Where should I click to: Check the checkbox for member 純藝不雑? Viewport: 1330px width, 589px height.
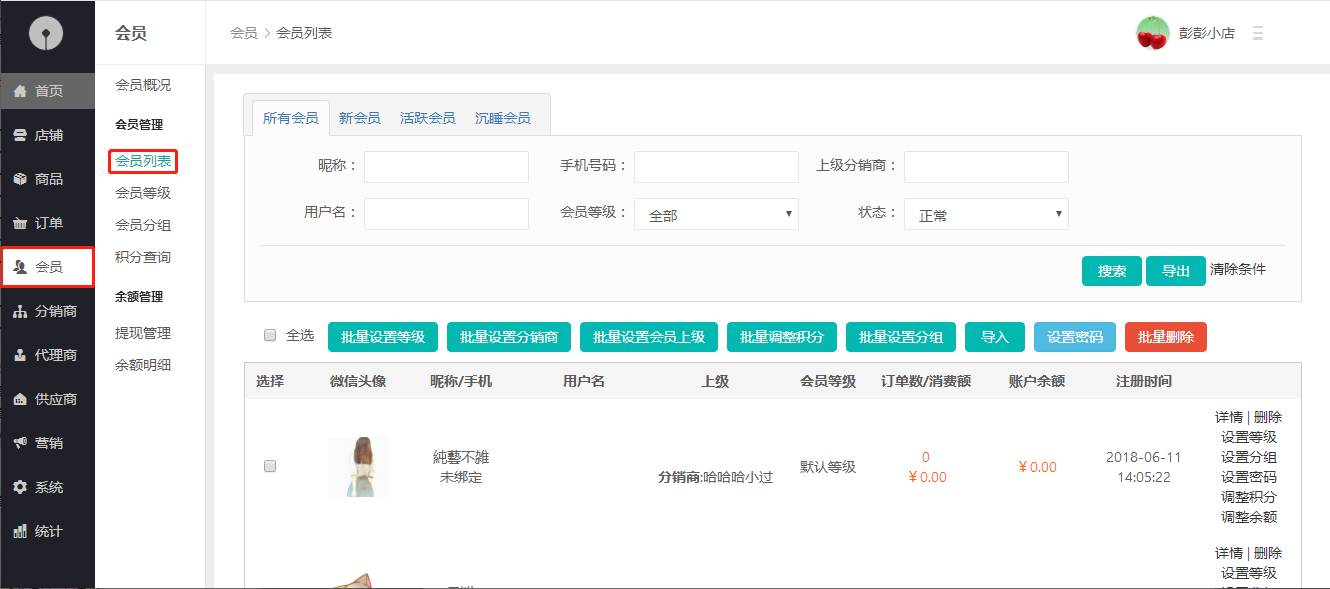click(269, 466)
